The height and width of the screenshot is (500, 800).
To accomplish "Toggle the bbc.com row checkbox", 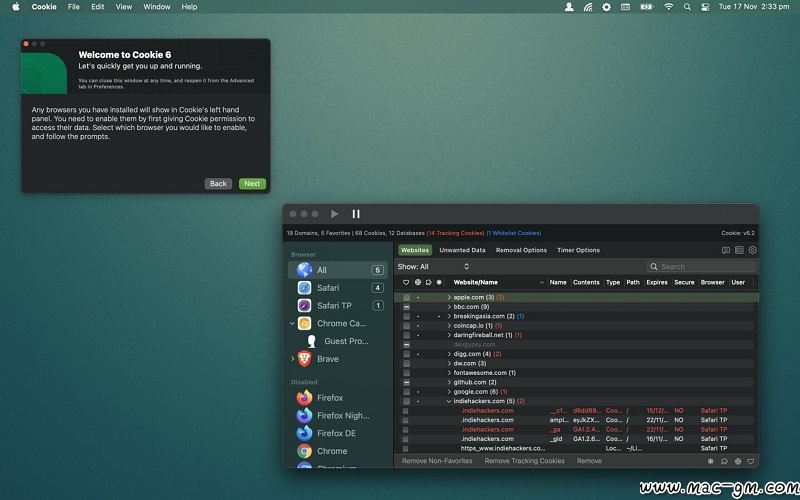I will click(x=406, y=307).
